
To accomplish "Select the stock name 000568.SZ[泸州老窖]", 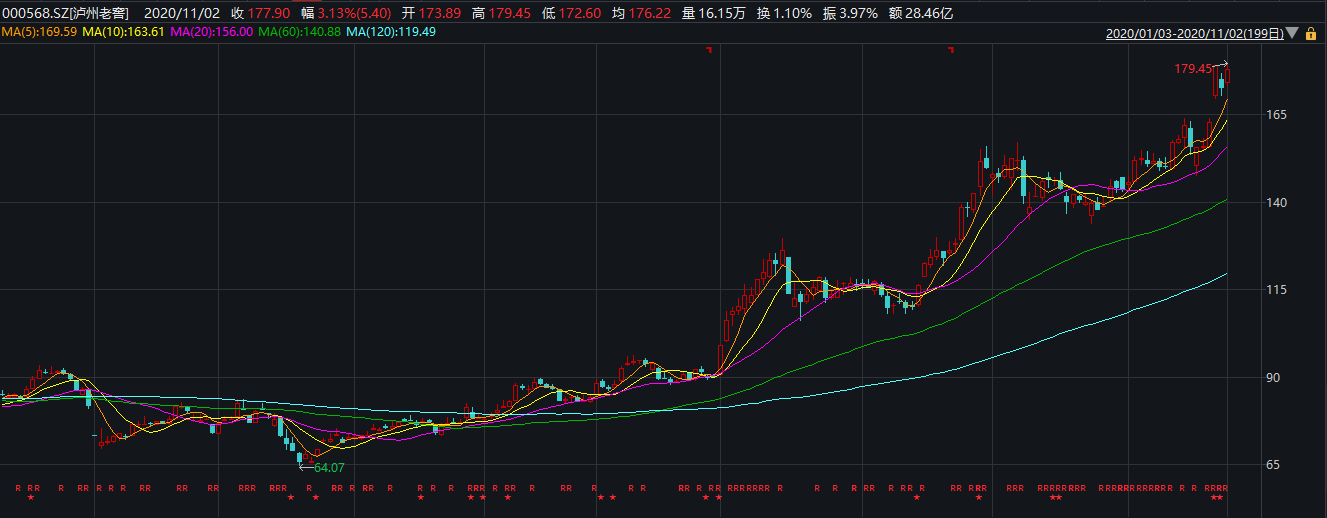I will 64,13.
